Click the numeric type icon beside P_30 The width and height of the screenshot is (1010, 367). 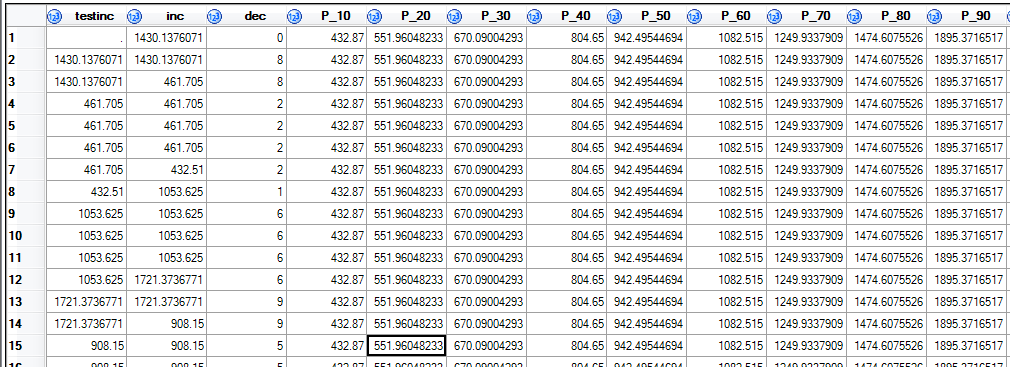tap(454, 15)
